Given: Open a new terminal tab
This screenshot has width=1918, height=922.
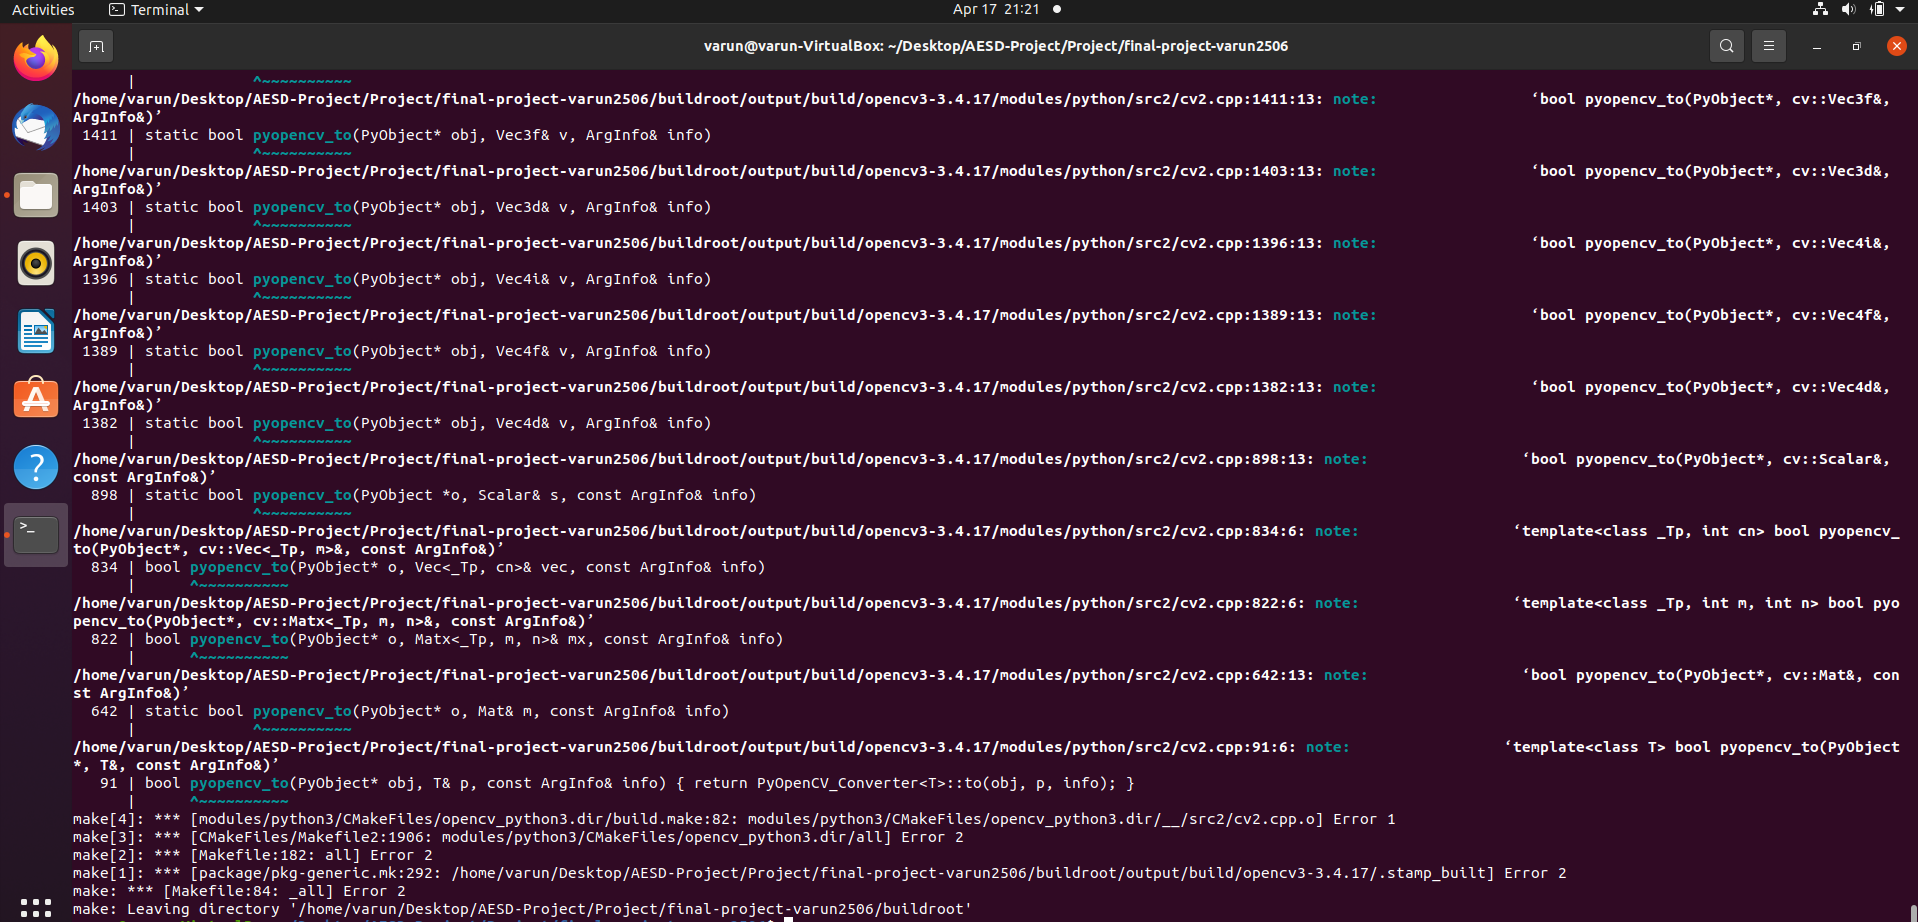Looking at the screenshot, I should tap(96, 46).
